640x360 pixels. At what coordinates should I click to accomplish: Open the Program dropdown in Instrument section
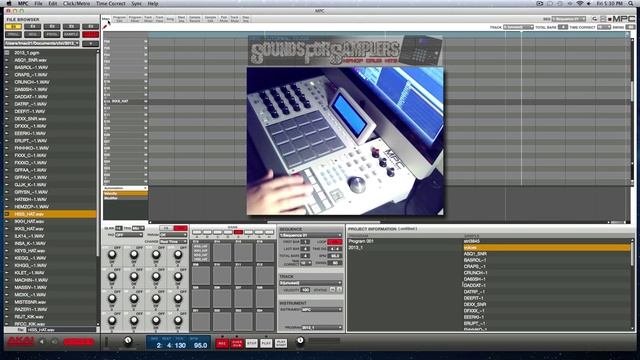pyautogui.click(x=322, y=327)
